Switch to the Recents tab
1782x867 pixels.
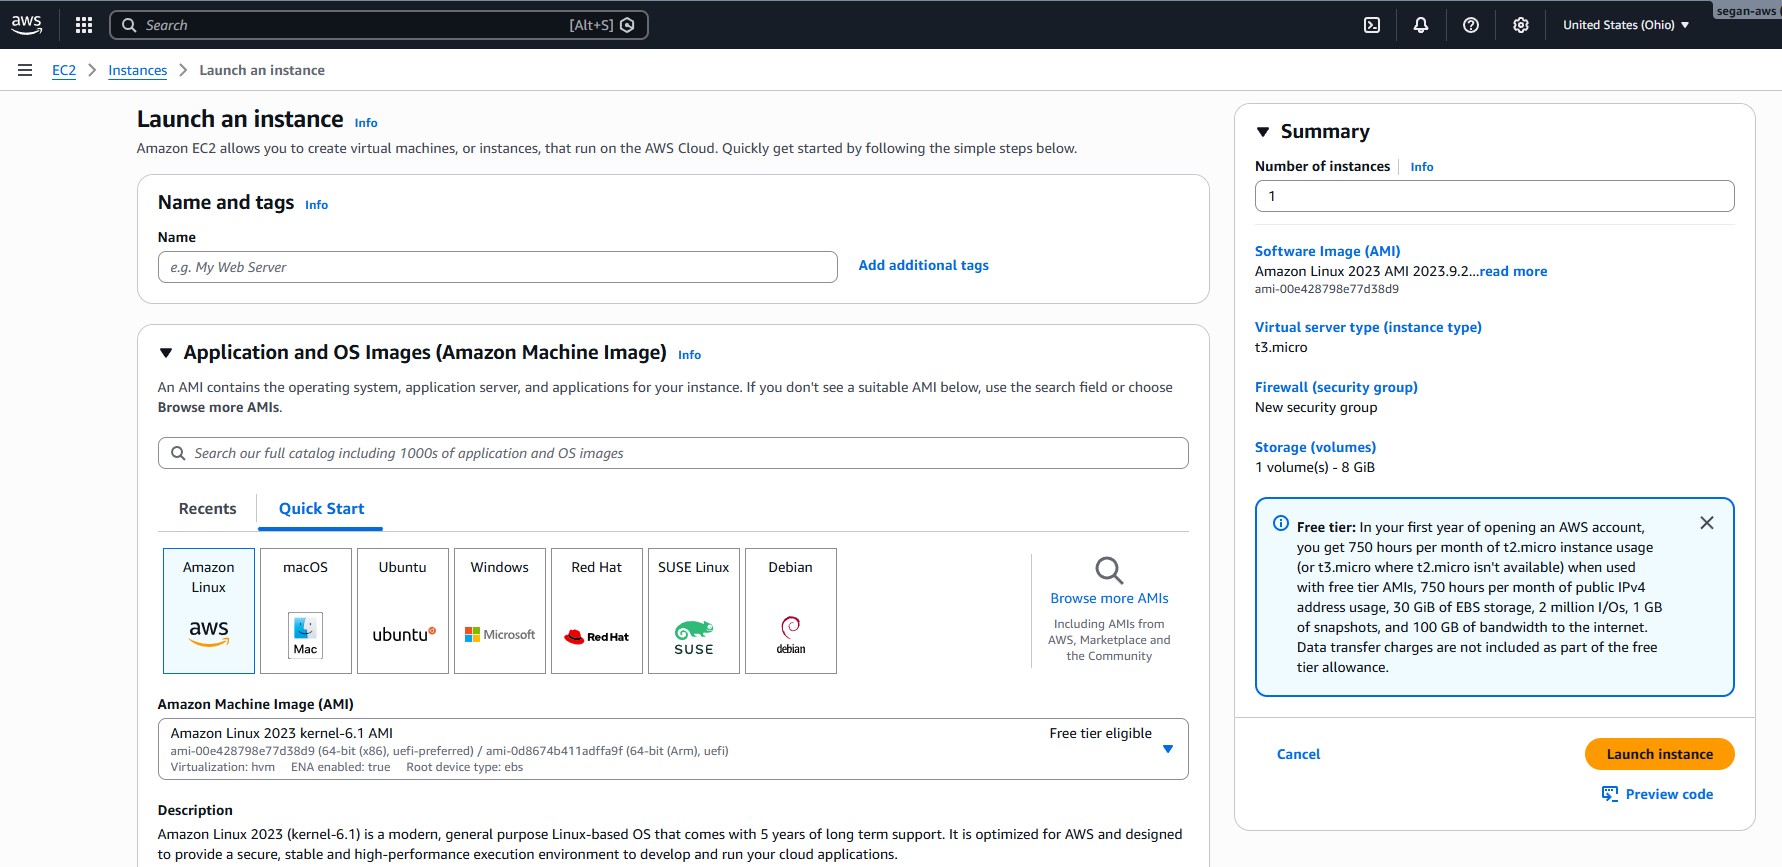pos(208,509)
